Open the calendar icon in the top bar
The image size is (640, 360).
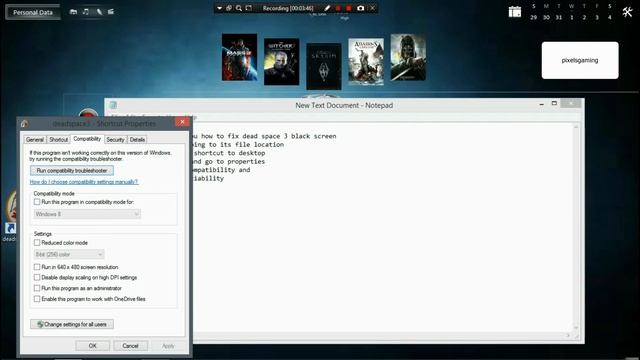(x=515, y=12)
